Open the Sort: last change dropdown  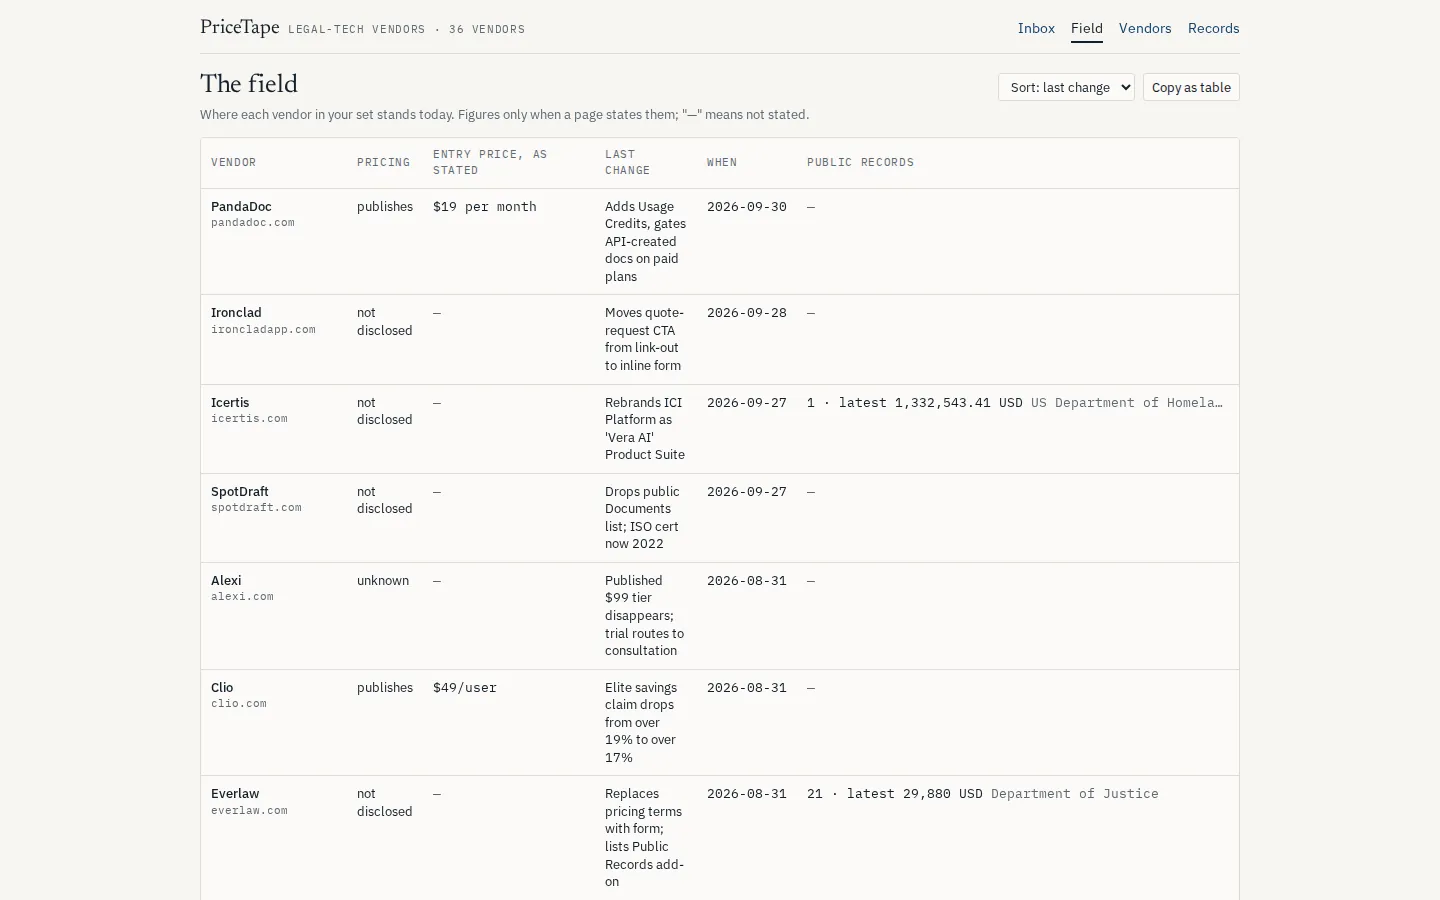[x=1066, y=87]
